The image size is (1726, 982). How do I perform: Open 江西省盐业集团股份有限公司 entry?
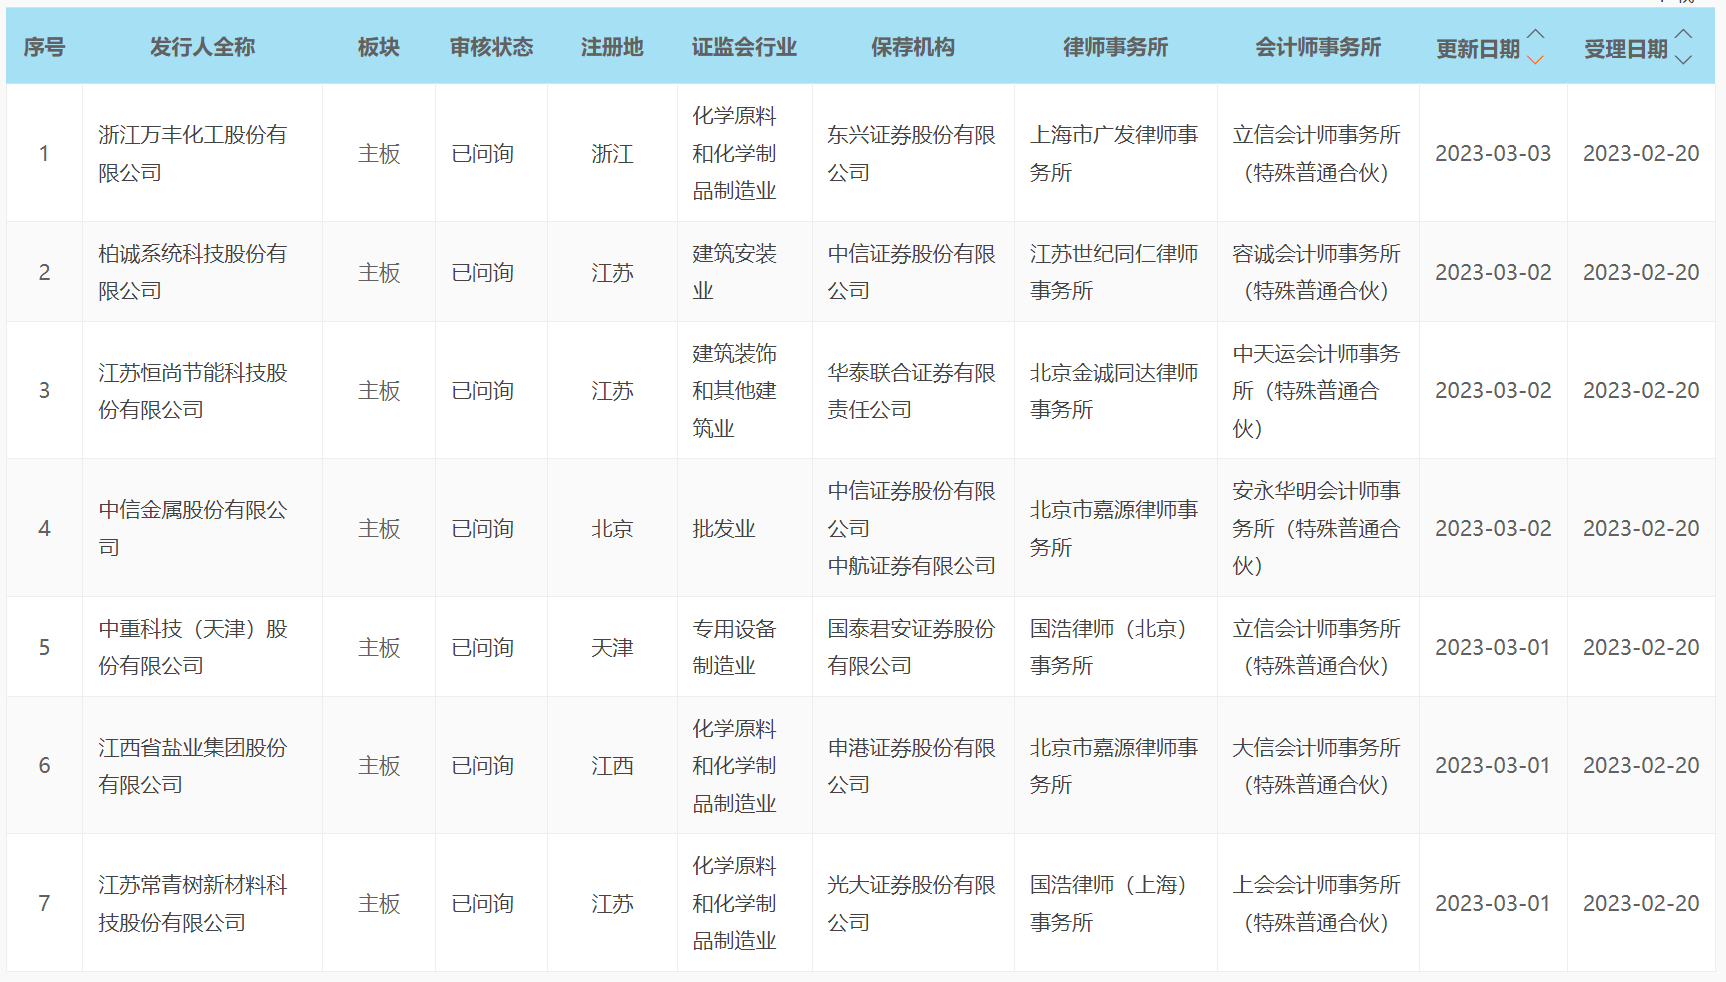pyautogui.click(x=192, y=766)
